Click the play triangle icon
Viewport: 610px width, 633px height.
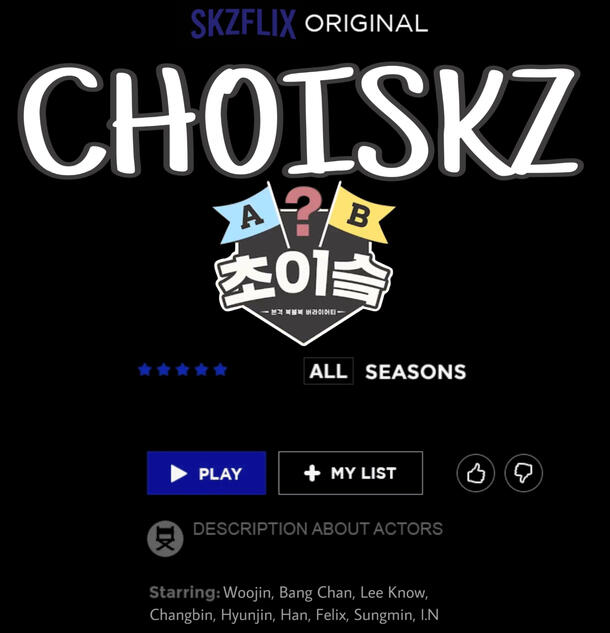tap(178, 474)
